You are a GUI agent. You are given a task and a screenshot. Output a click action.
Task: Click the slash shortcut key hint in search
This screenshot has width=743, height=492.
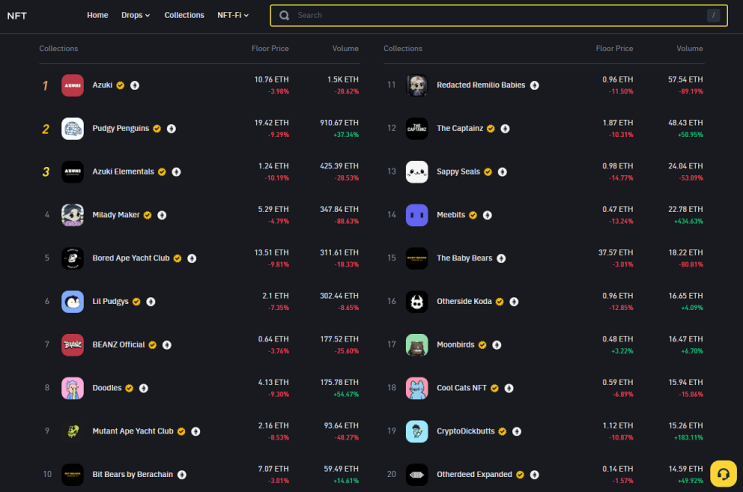(x=713, y=16)
